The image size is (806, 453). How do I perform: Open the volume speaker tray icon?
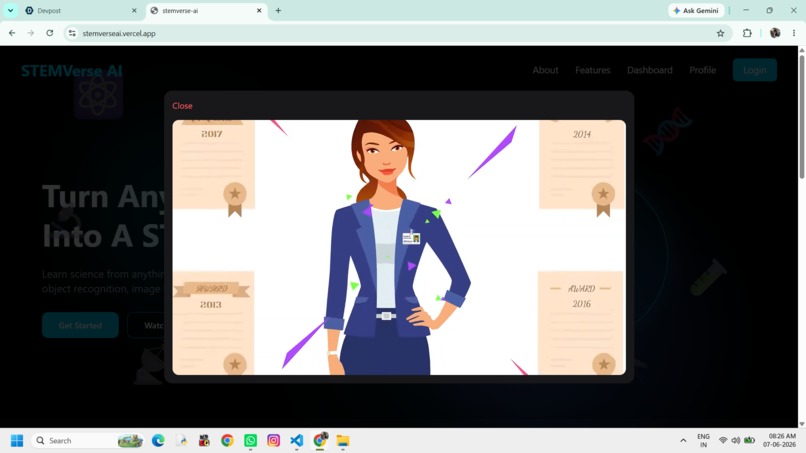736,441
